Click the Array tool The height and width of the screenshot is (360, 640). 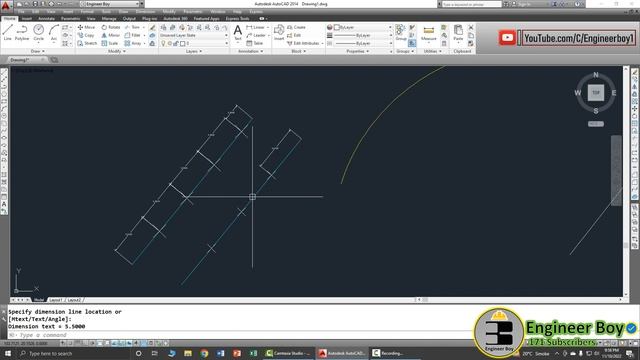tap(133, 43)
